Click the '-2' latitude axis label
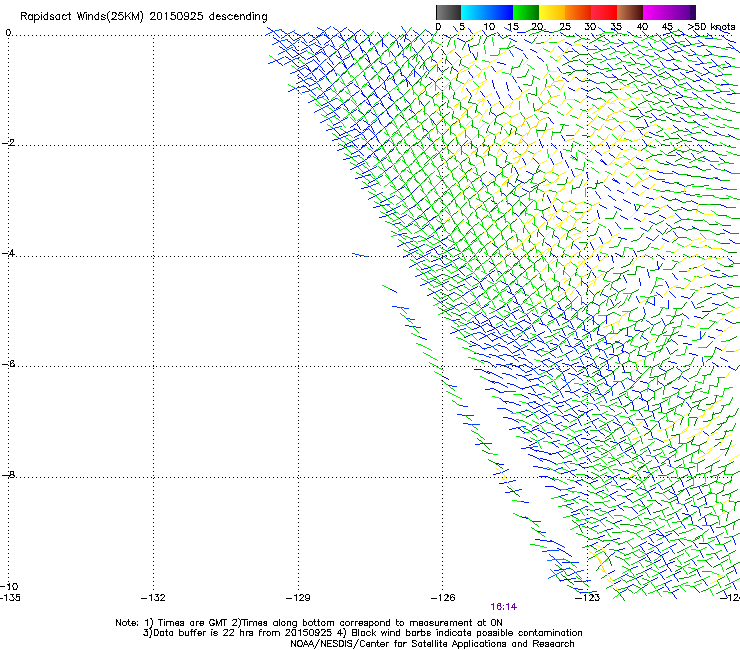This screenshot has width=740, height=650. pos(8,143)
